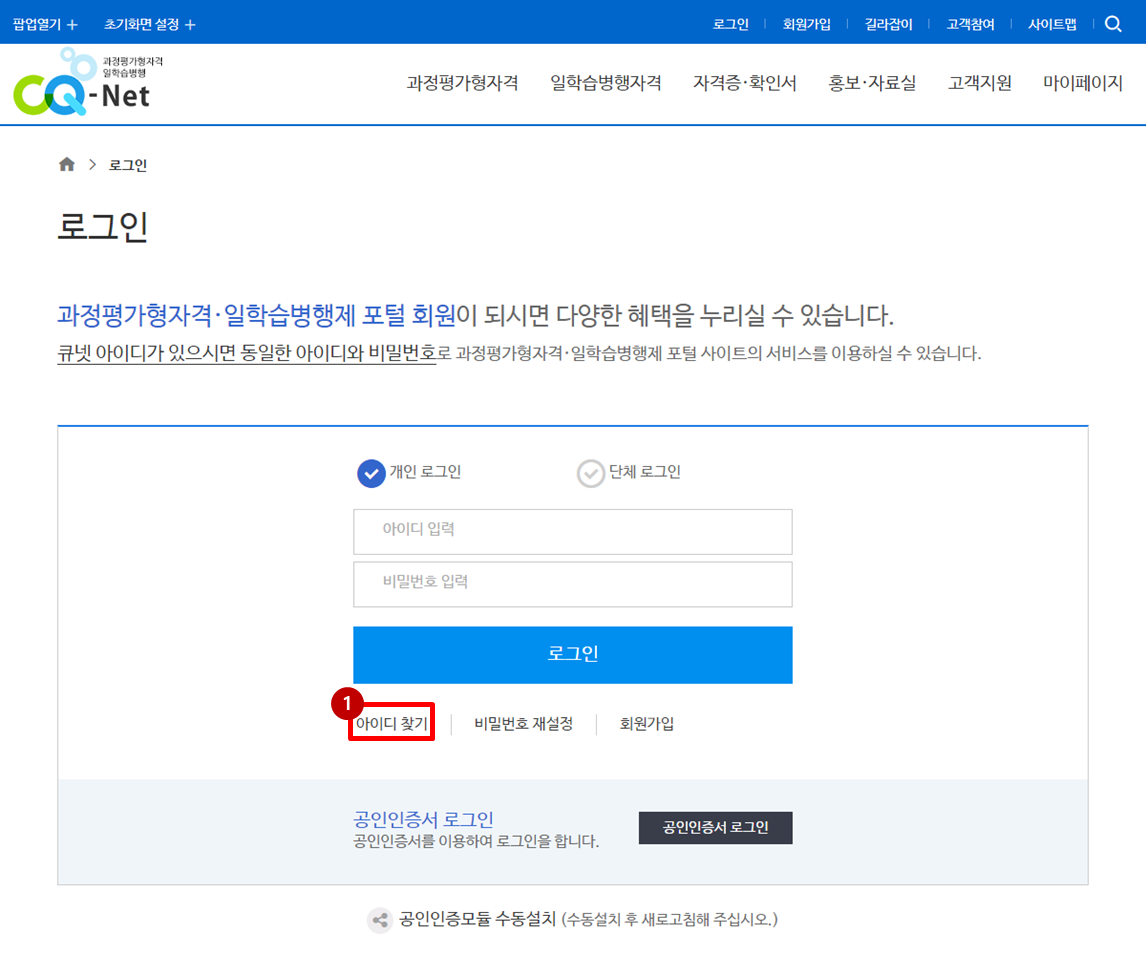Click the 비밀번호 재설정 link
The image size is (1146, 955).
tap(523, 723)
